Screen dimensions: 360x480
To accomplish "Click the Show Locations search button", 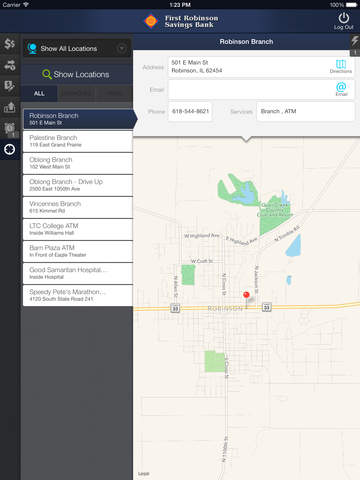I will point(77,74).
